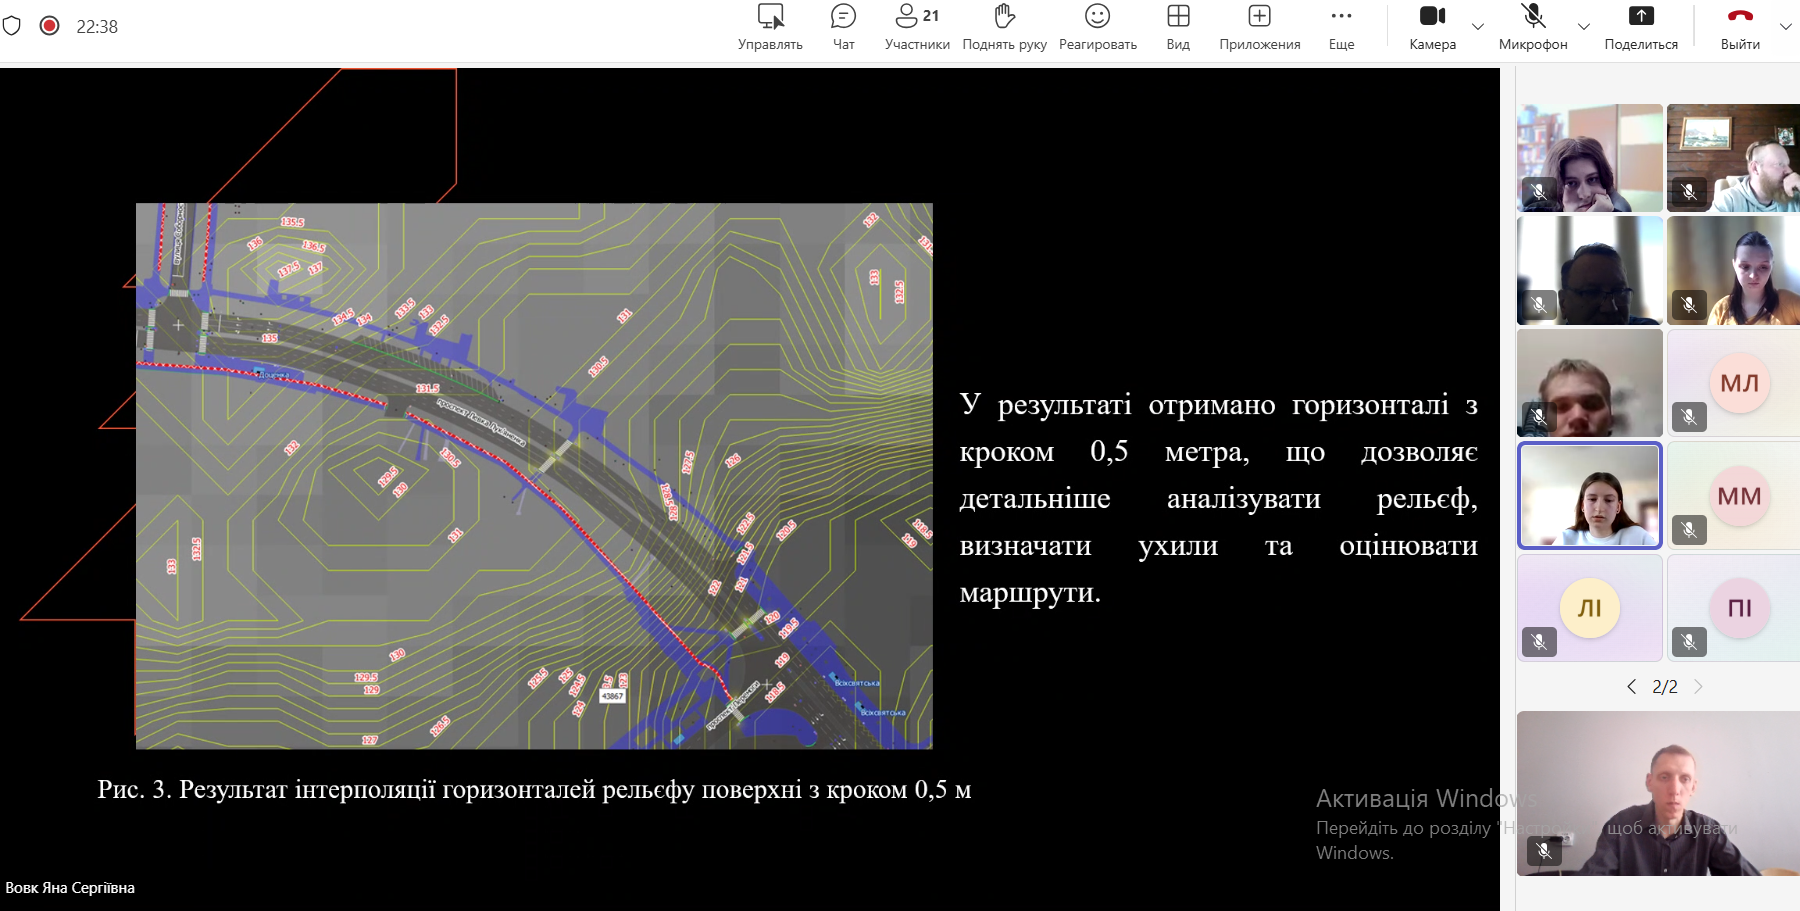Image resolution: width=1800 pixels, height=911 pixels.
Task: Leave the meeting with Выйти
Action: [1740, 27]
